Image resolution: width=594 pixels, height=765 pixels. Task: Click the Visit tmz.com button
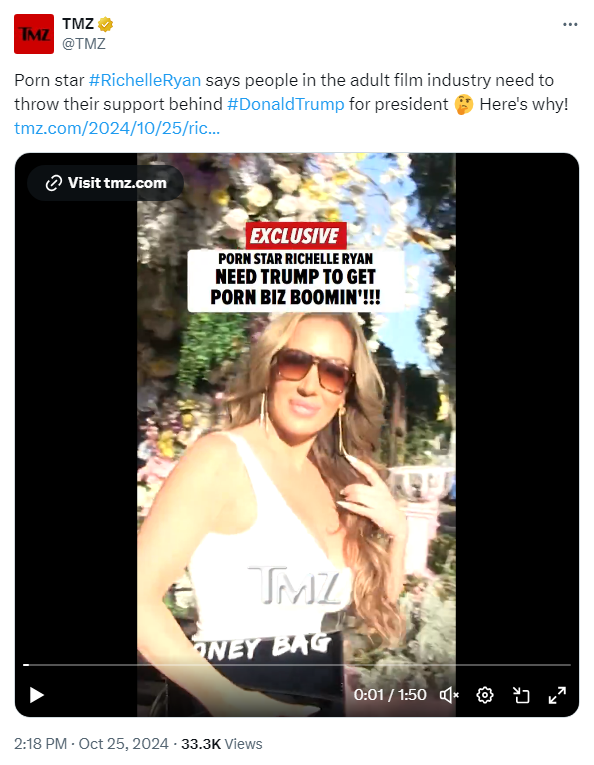click(105, 183)
